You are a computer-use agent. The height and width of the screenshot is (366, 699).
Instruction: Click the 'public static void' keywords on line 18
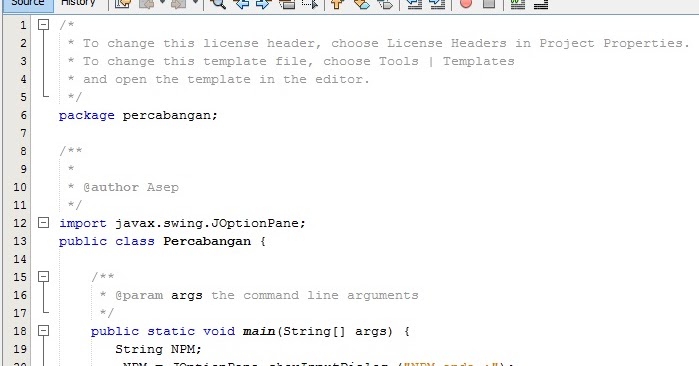[163, 331]
